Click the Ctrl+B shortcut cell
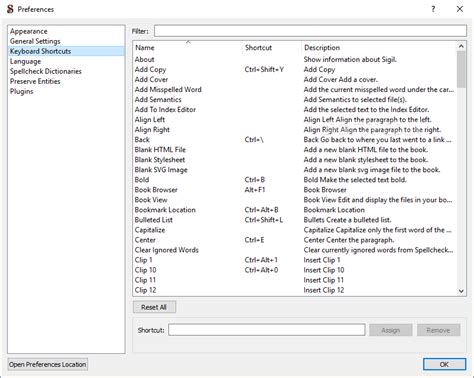Image resolution: width=474 pixels, height=378 pixels. click(255, 180)
